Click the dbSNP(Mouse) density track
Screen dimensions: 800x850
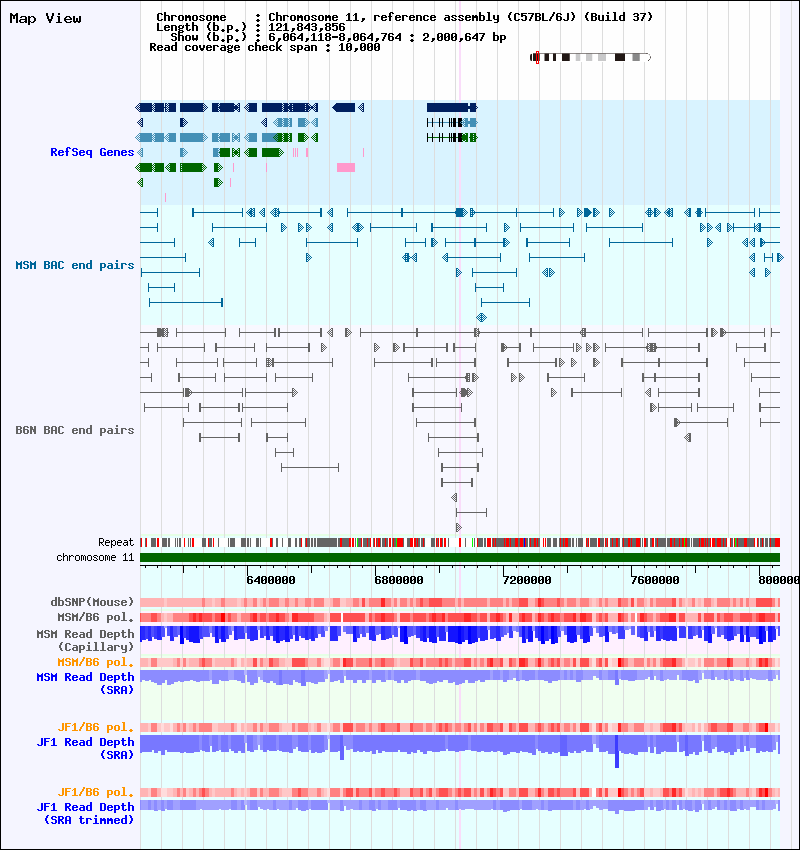click(460, 602)
